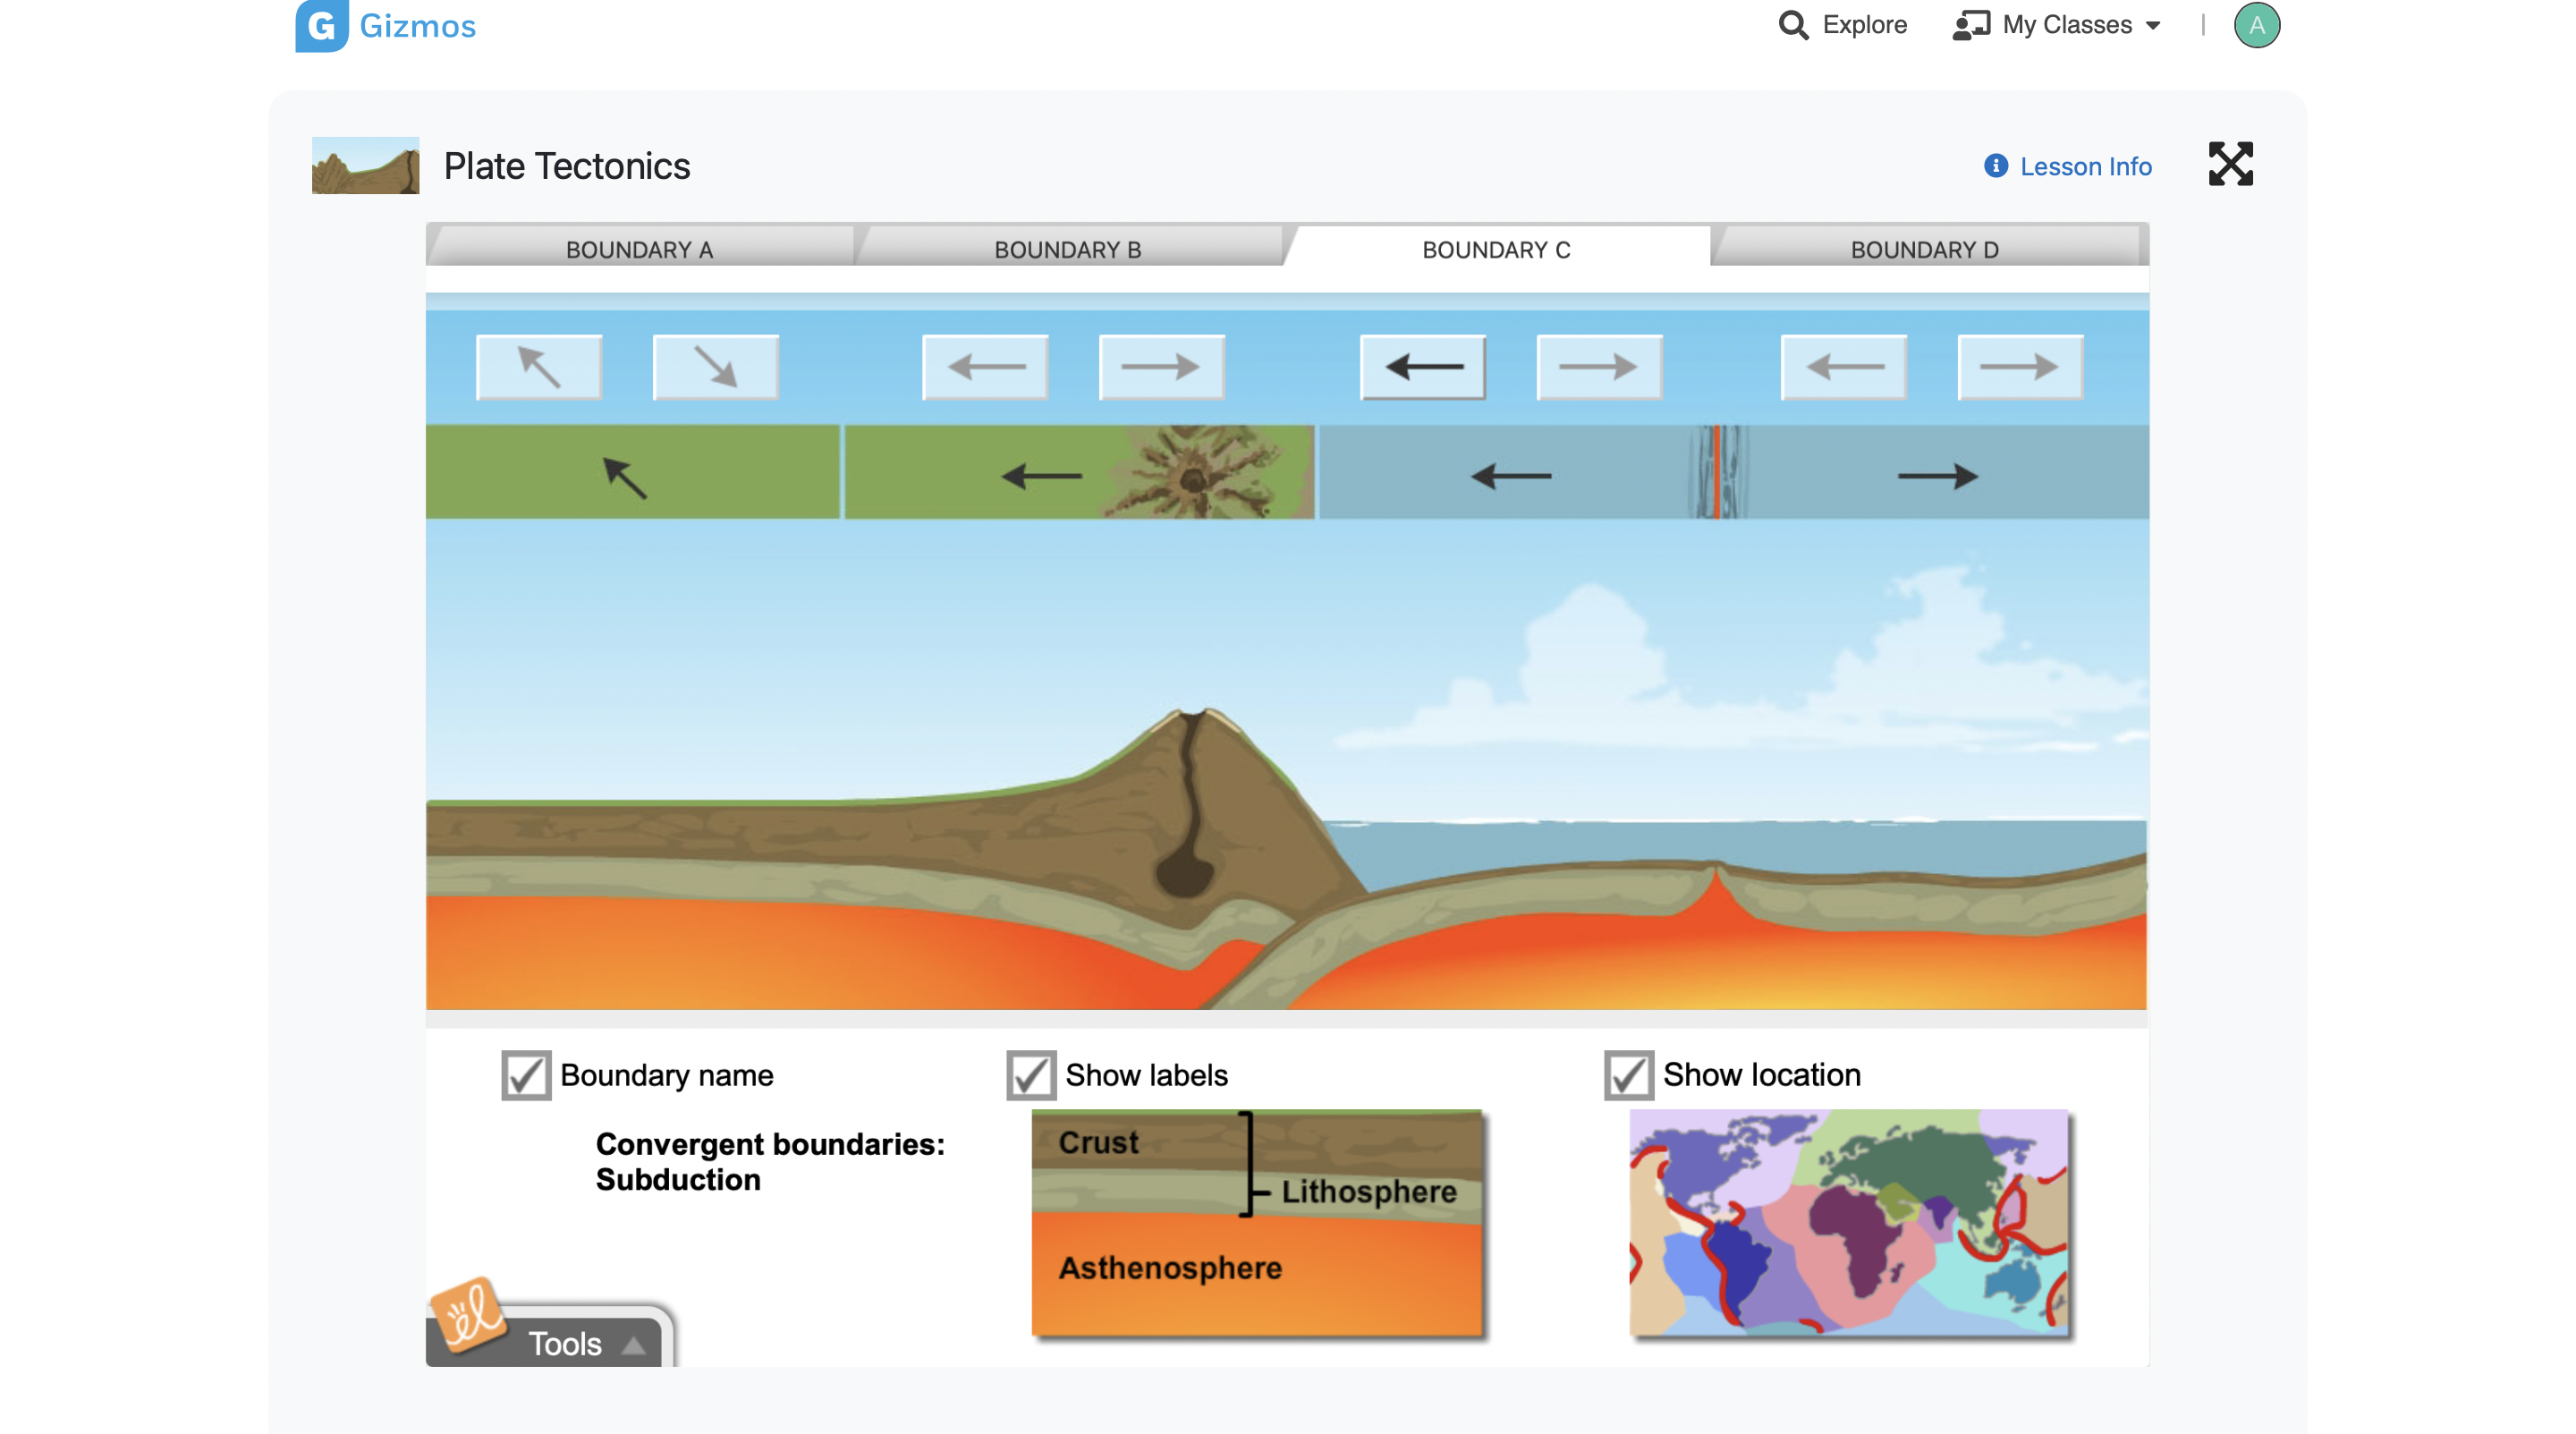This screenshot has width=2576, height=1434.
Task: Toggle the Boundary name checkbox
Action: pyautogui.click(x=526, y=1073)
